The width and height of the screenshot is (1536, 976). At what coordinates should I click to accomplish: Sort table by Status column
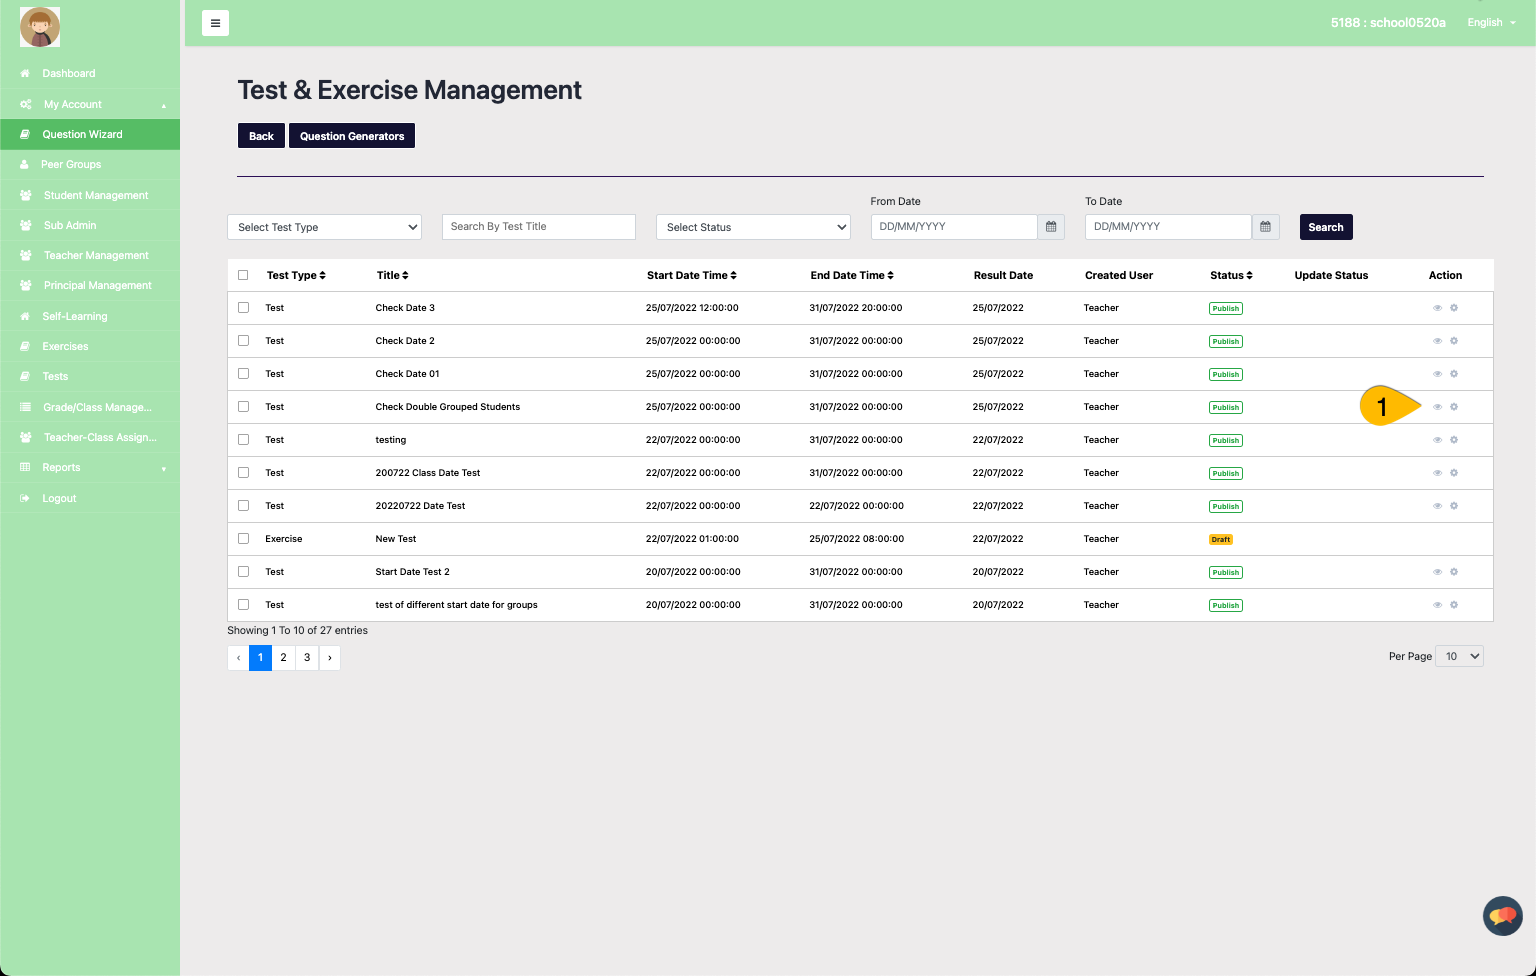(x=1231, y=275)
